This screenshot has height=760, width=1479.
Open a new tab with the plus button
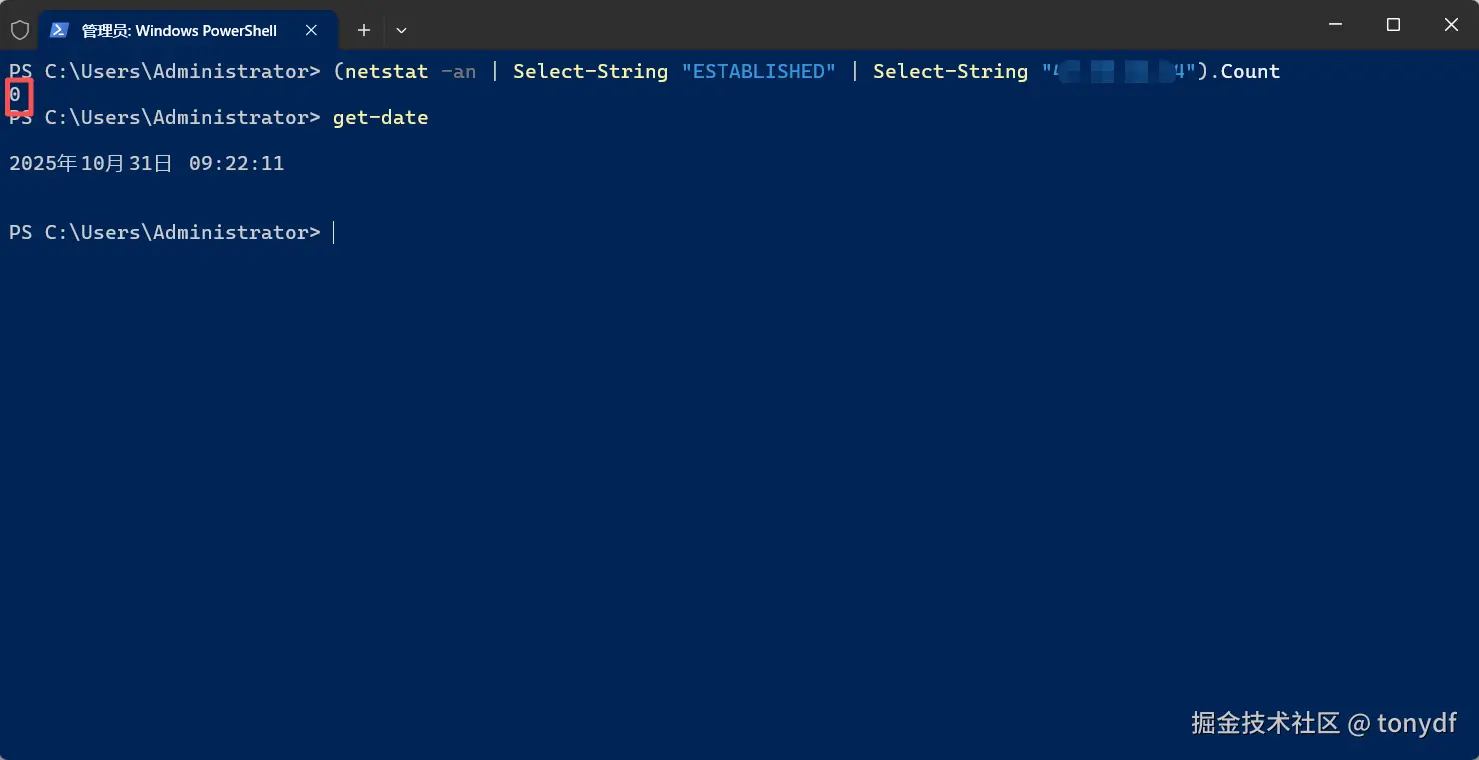click(x=364, y=30)
